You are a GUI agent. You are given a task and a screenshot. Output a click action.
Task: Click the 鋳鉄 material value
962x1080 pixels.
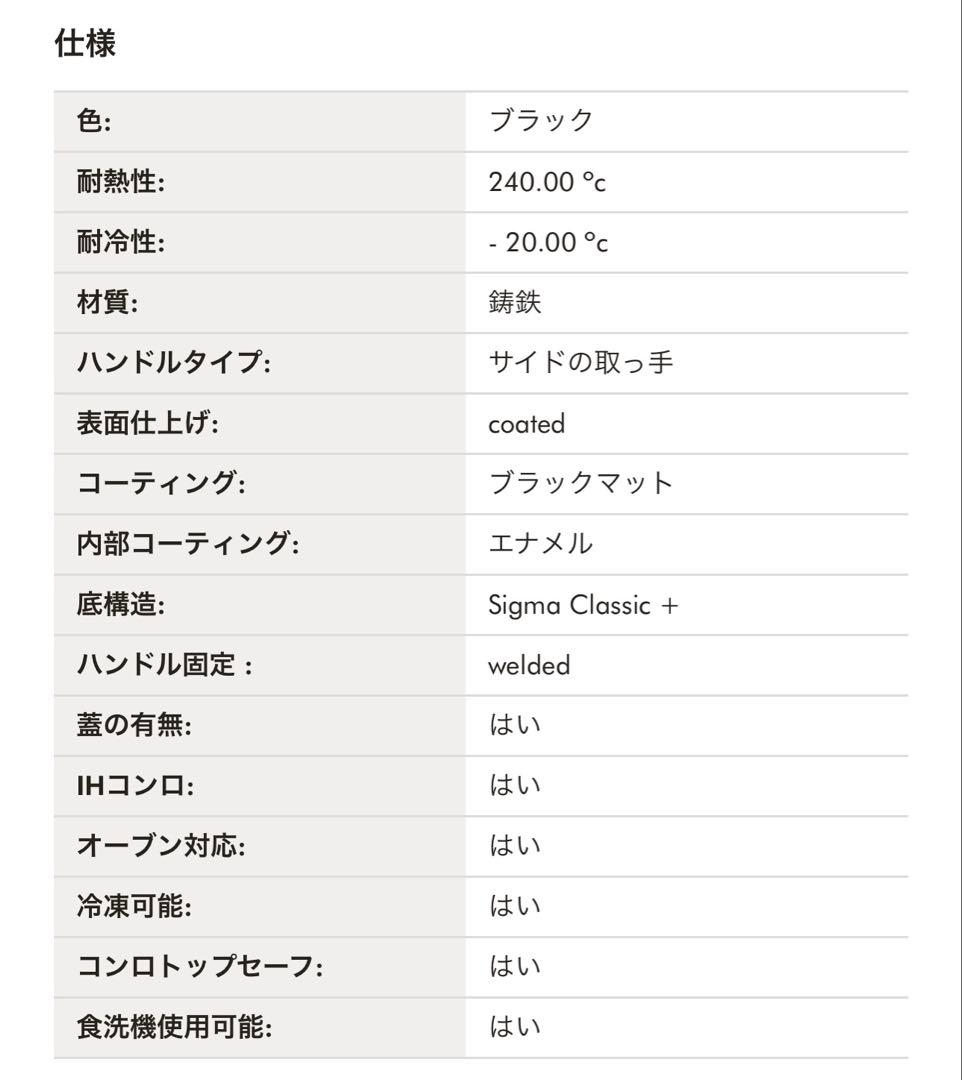(x=515, y=303)
